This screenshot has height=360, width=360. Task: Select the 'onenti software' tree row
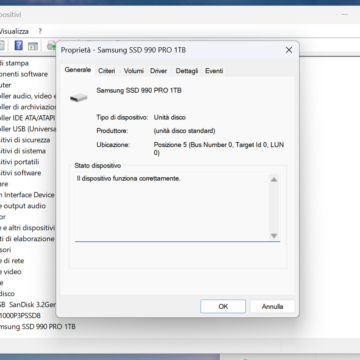pos(24,74)
